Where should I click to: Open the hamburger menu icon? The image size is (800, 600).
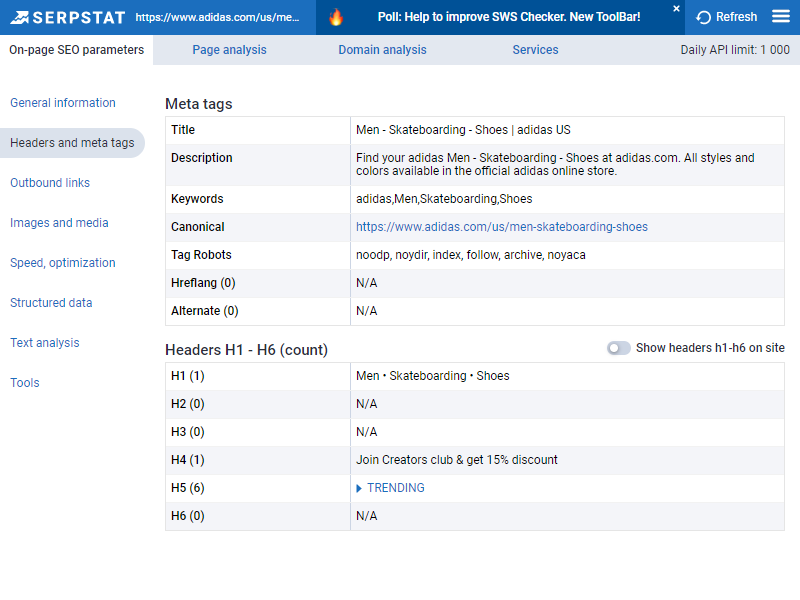[781, 17]
